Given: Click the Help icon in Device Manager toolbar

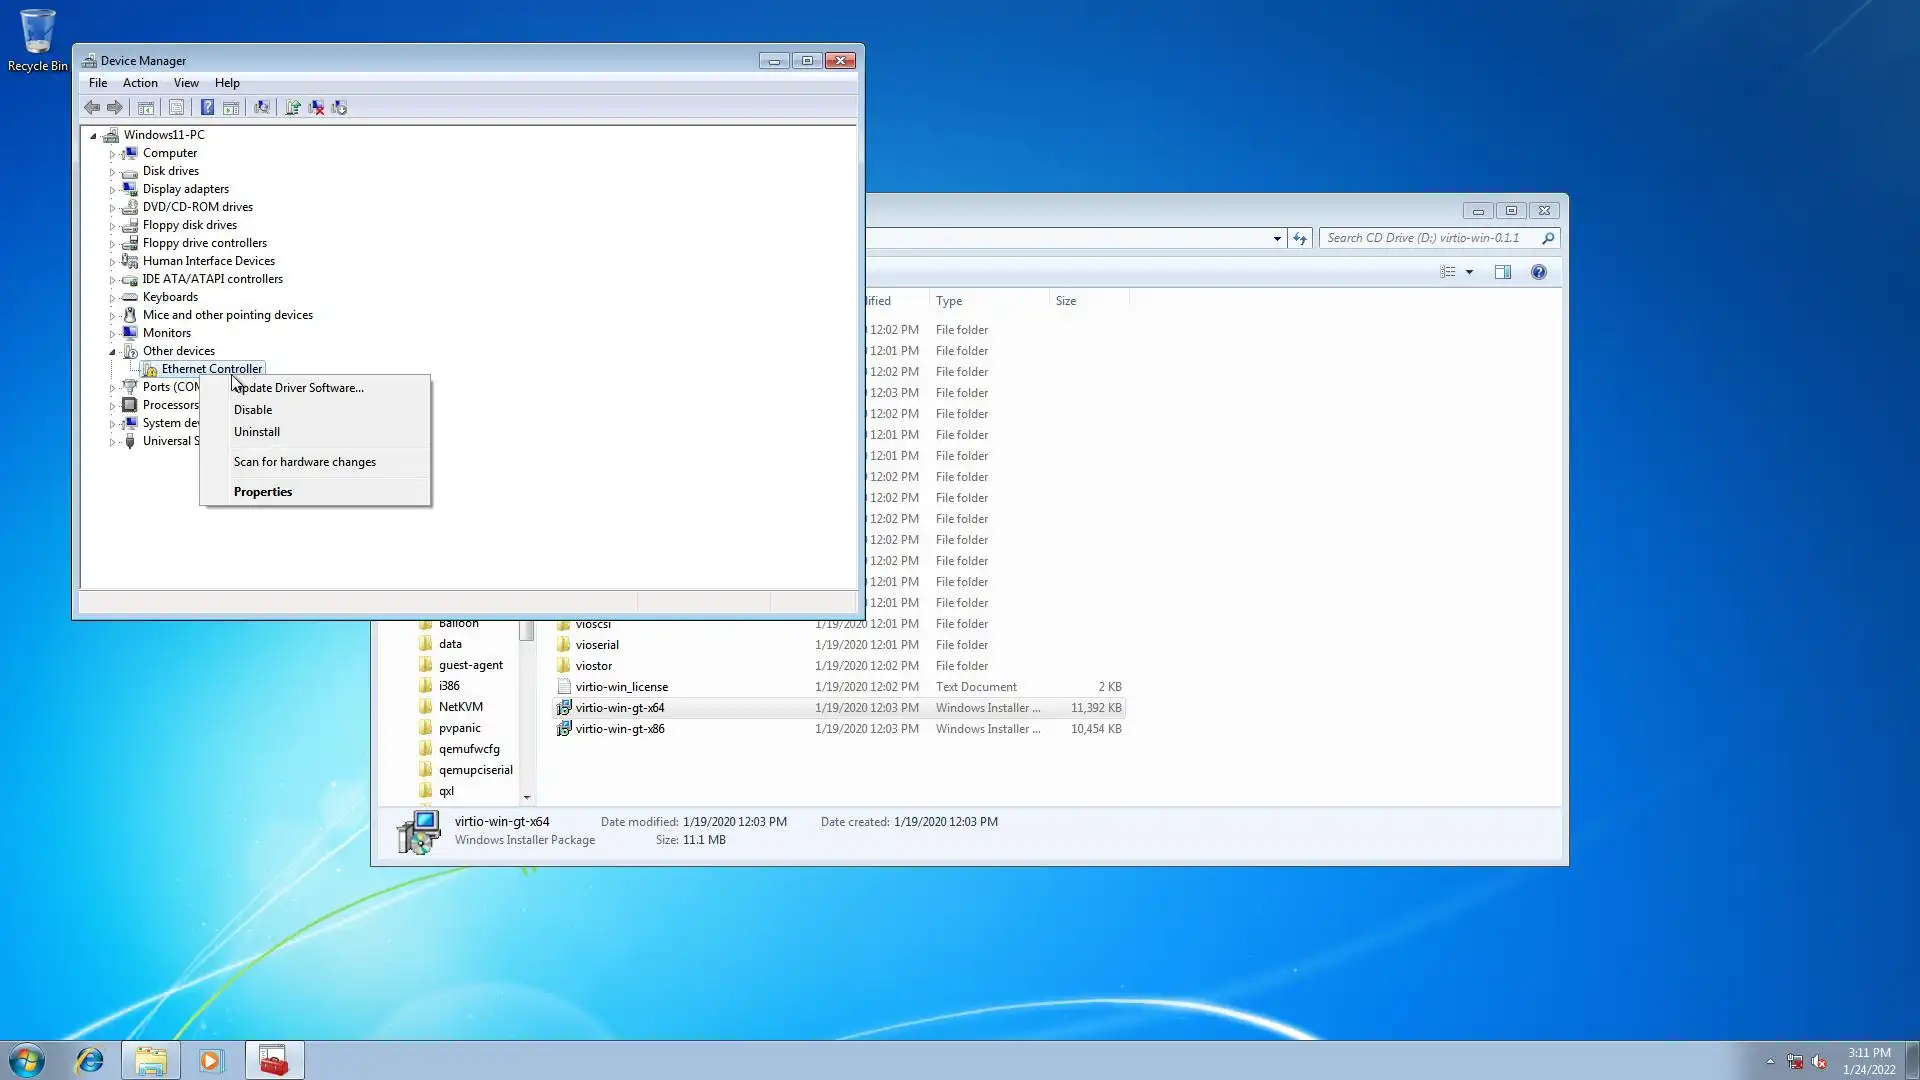Looking at the screenshot, I should tap(207, 107).
